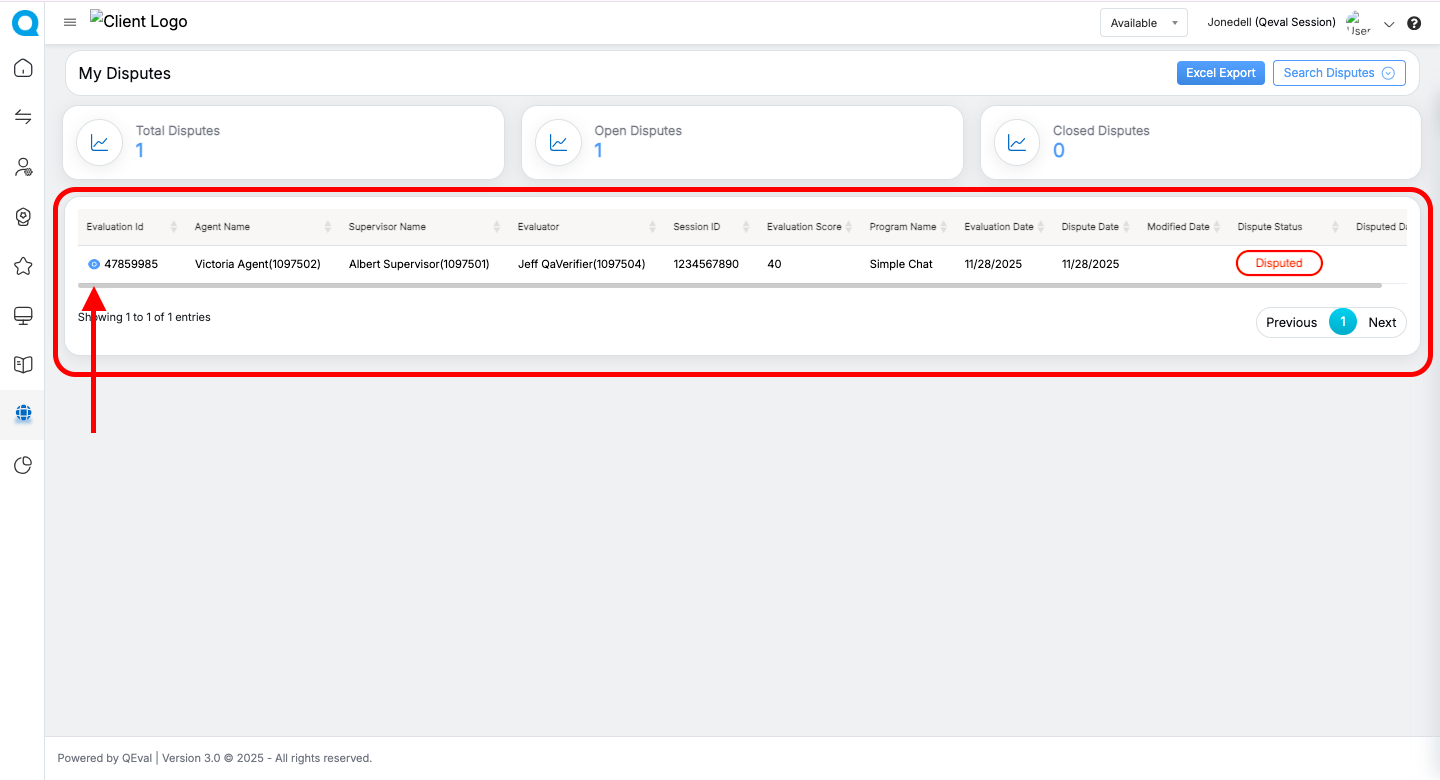Expand the user profile chevron
1440x780 pixels.
pyautogui.click(x=1389, y=24)
